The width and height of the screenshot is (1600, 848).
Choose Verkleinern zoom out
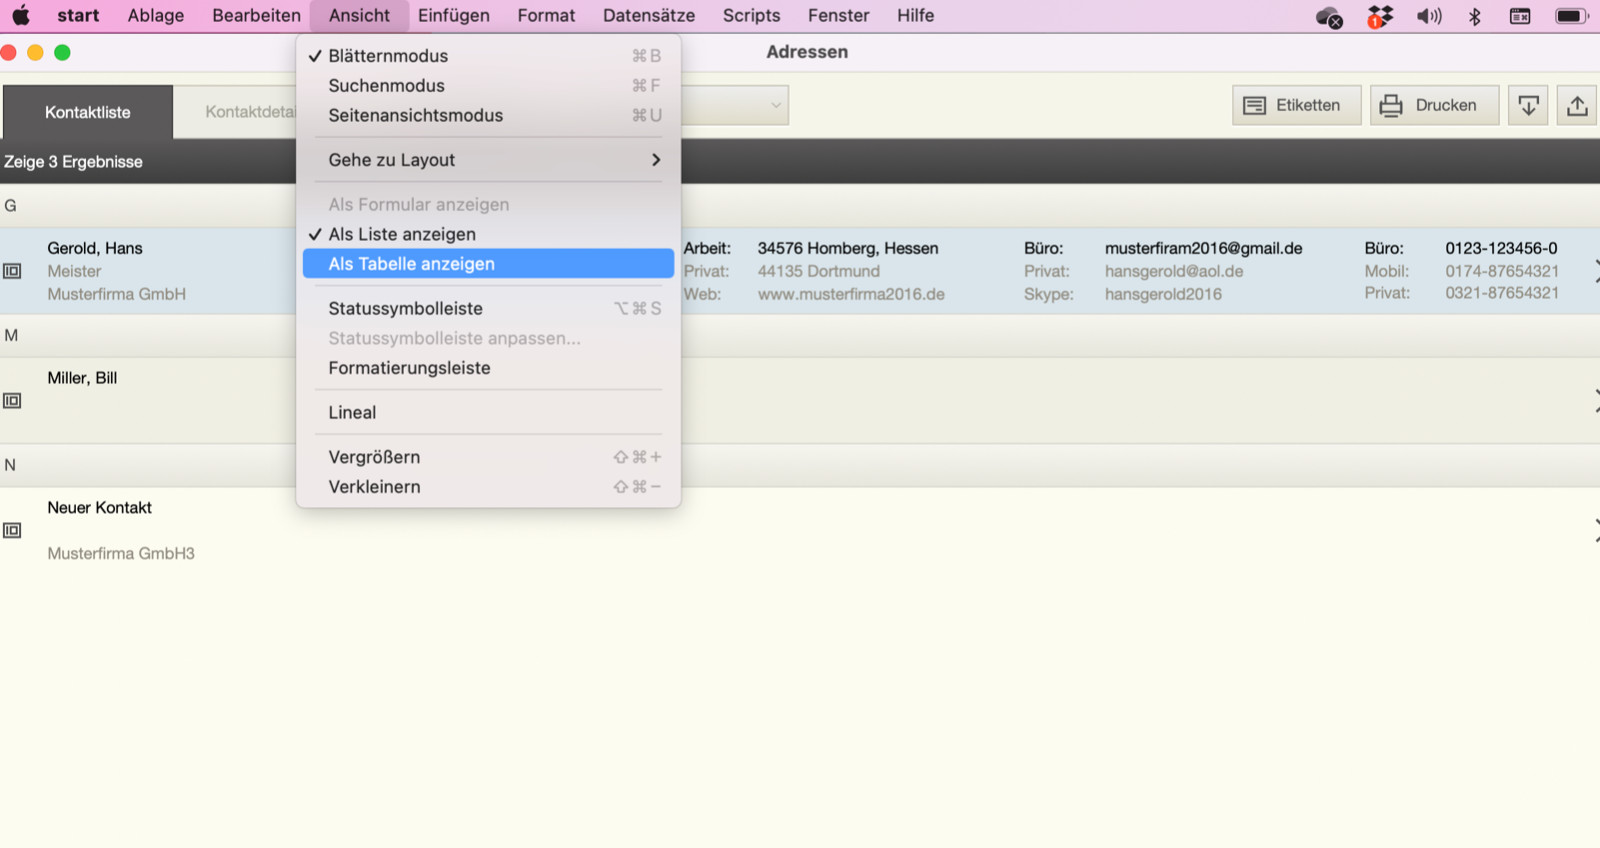tap(489, 487)
